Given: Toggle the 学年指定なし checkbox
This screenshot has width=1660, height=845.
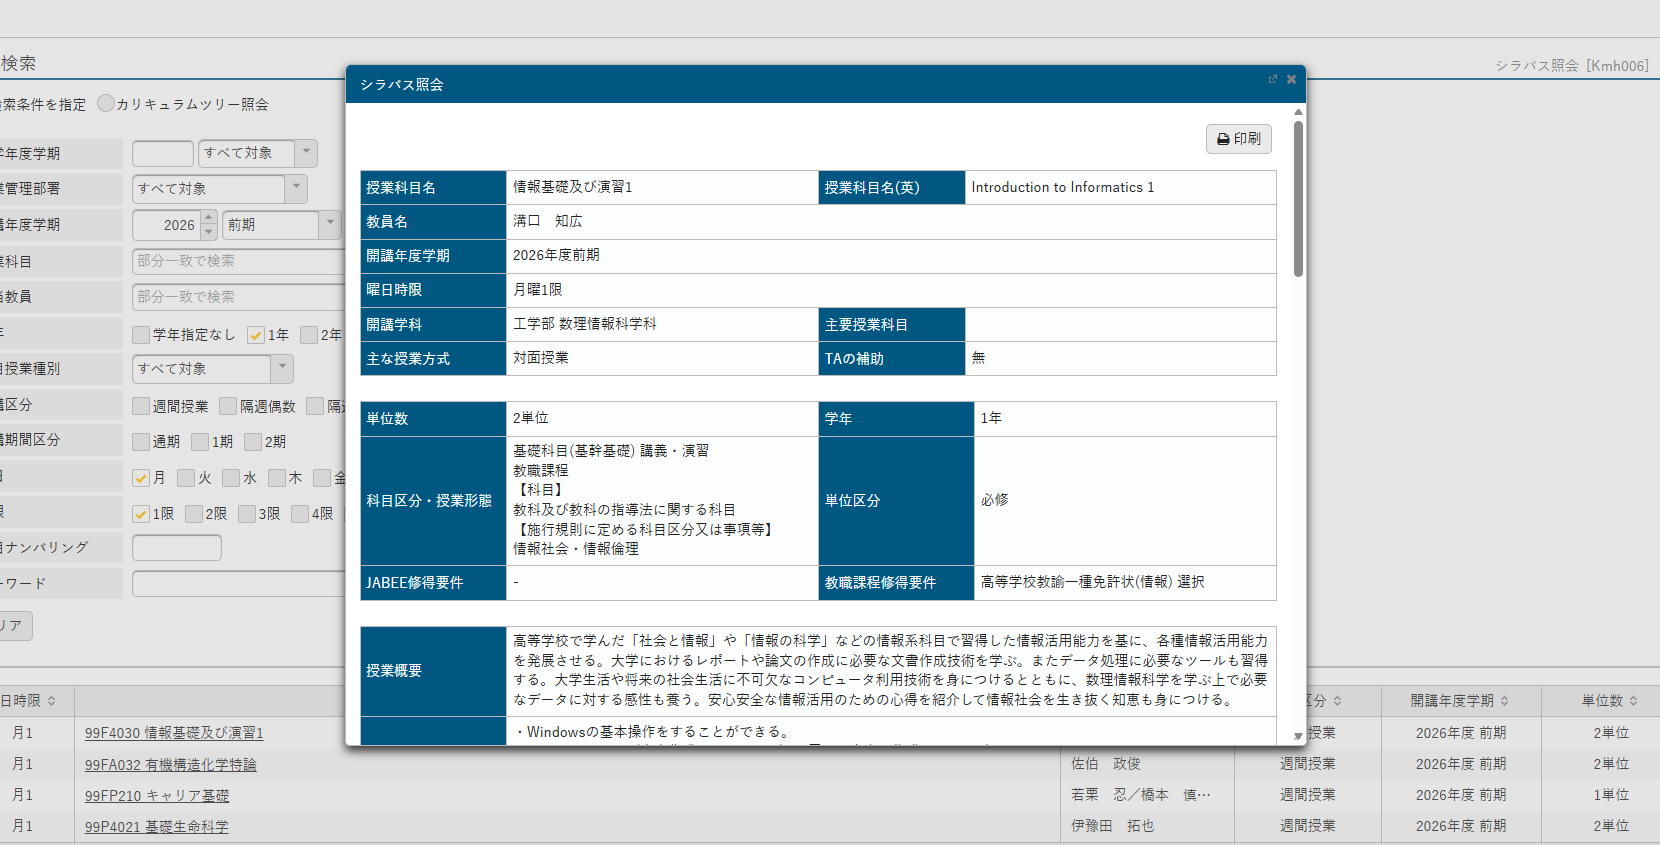Looking at the screenshot, I should 141,335.
